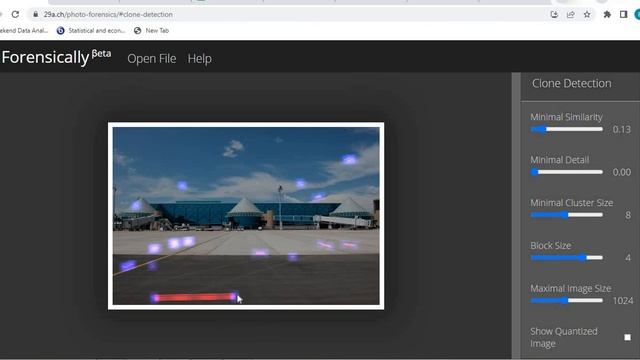
Task: Click the padlock site info icon
Action: coord(36,14)
